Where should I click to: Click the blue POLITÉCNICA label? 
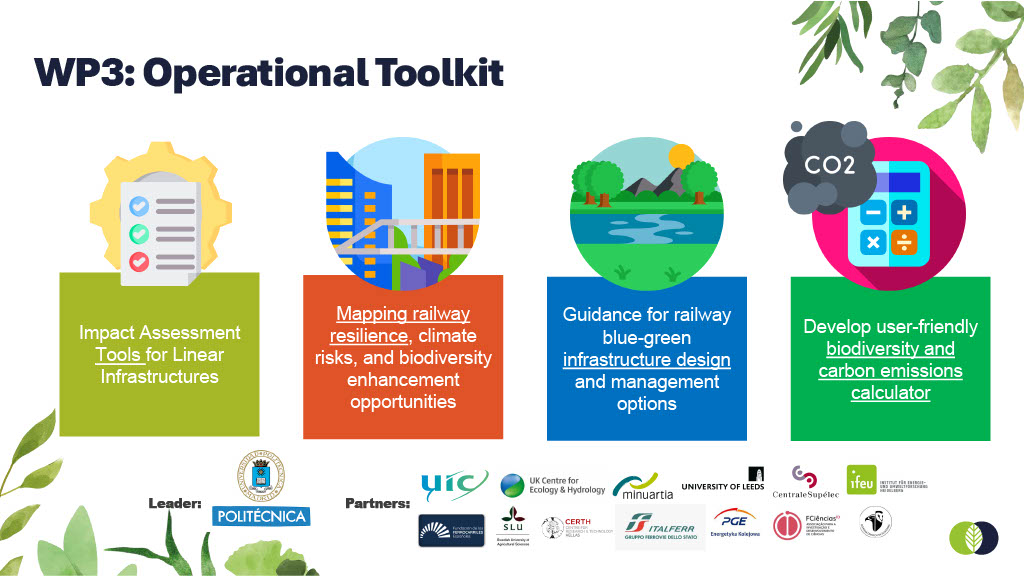261,516
